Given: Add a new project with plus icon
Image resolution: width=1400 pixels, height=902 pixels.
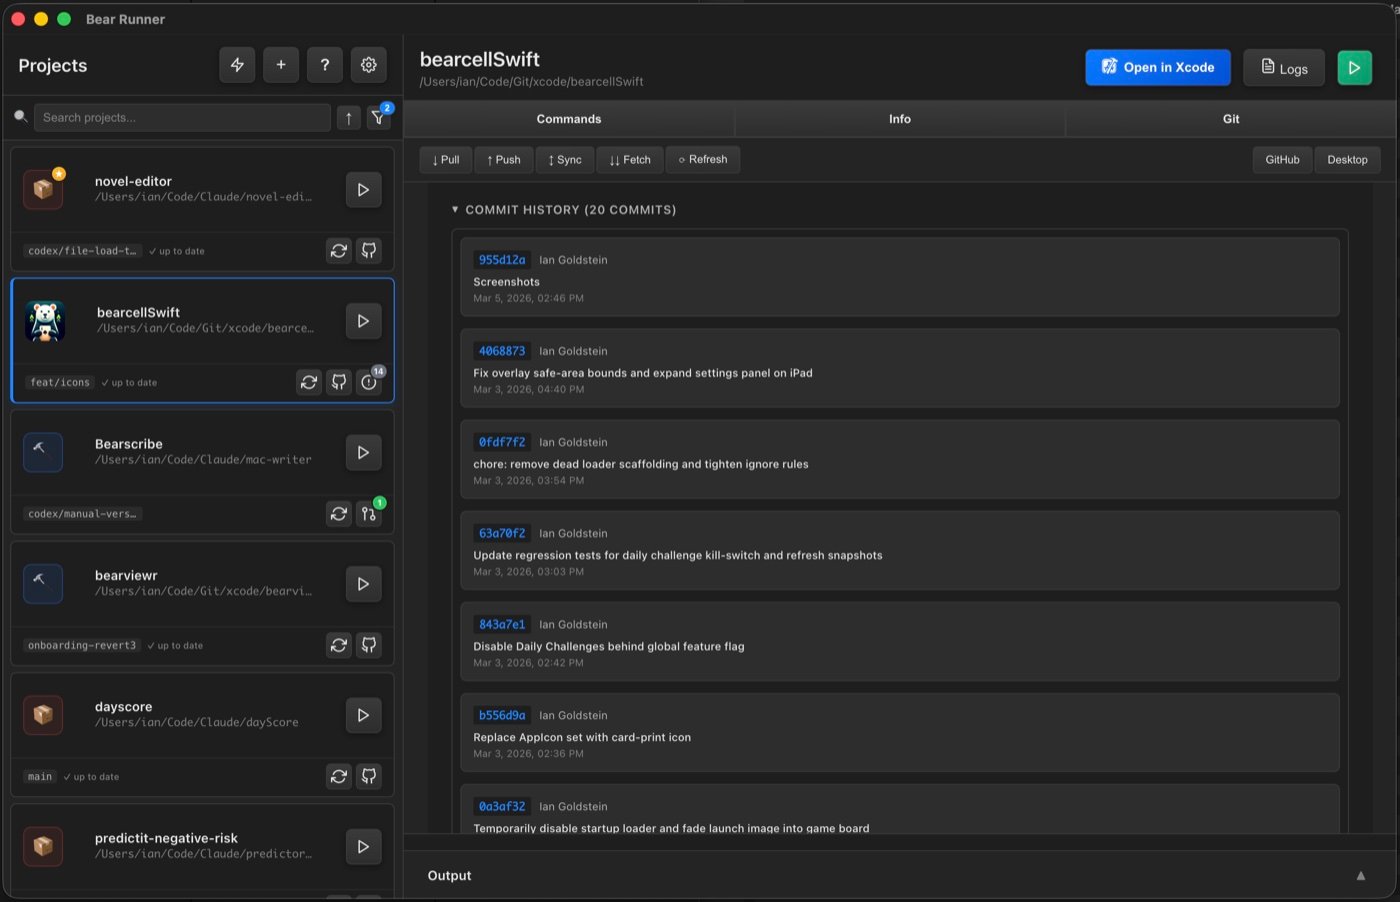Looking at the screenshot, I should coord(281,65).
